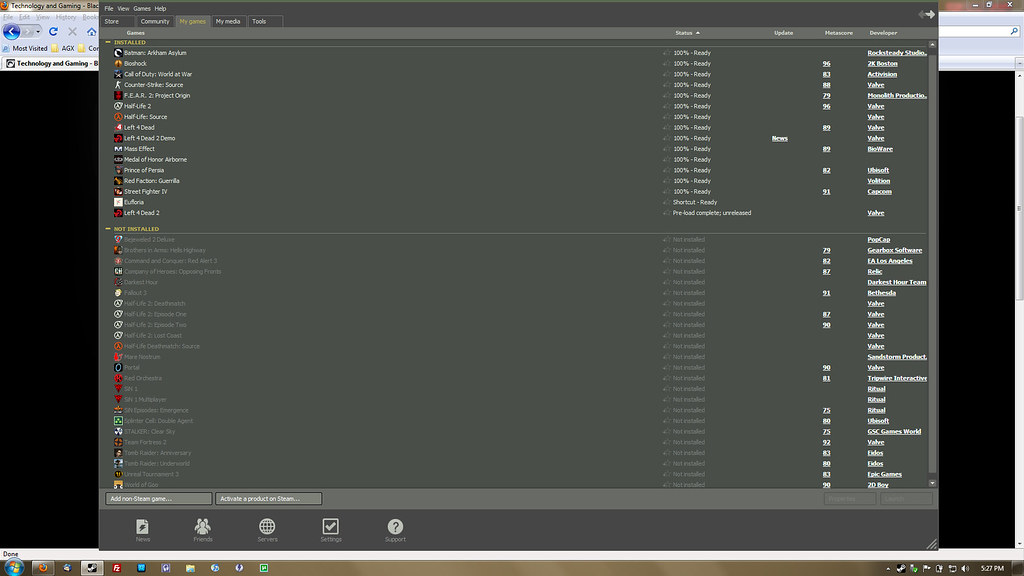The height and width of the screenshot is (576, 1024).
Task: Switch to the My media tab
Action: [228, 22]
